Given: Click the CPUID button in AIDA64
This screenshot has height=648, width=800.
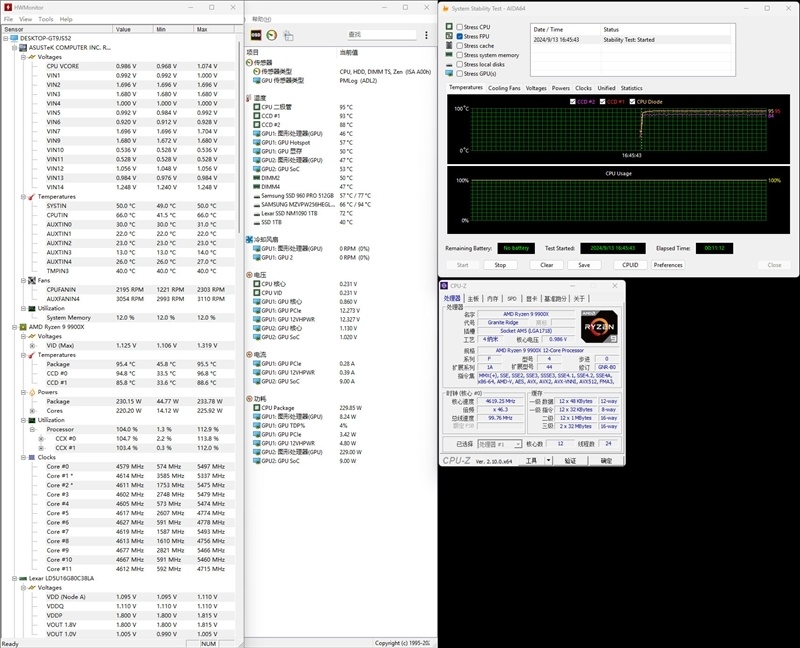Looking at the screenshot, I should 630,265.
